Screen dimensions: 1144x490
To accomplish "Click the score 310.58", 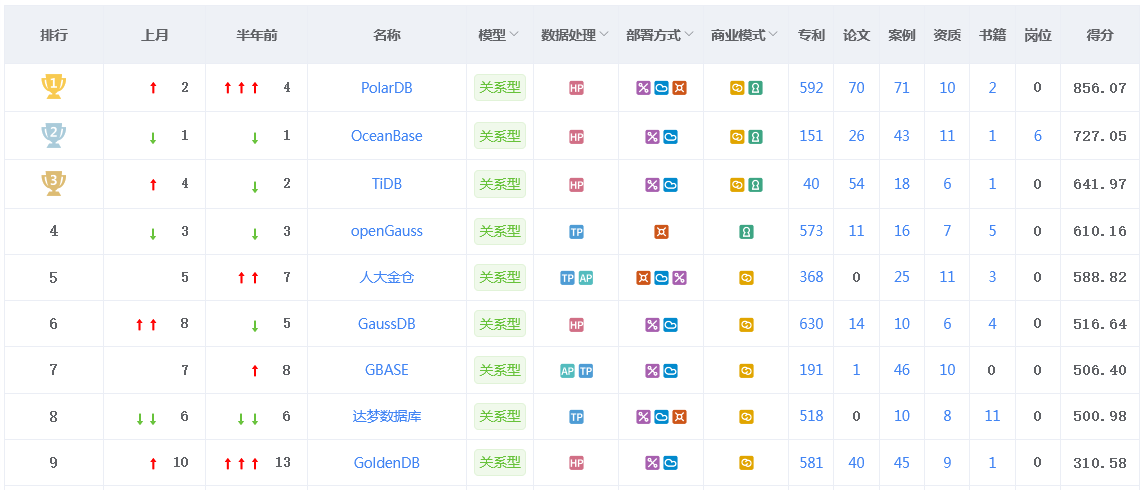I will pyautogui.click(x=1100, y=463).
